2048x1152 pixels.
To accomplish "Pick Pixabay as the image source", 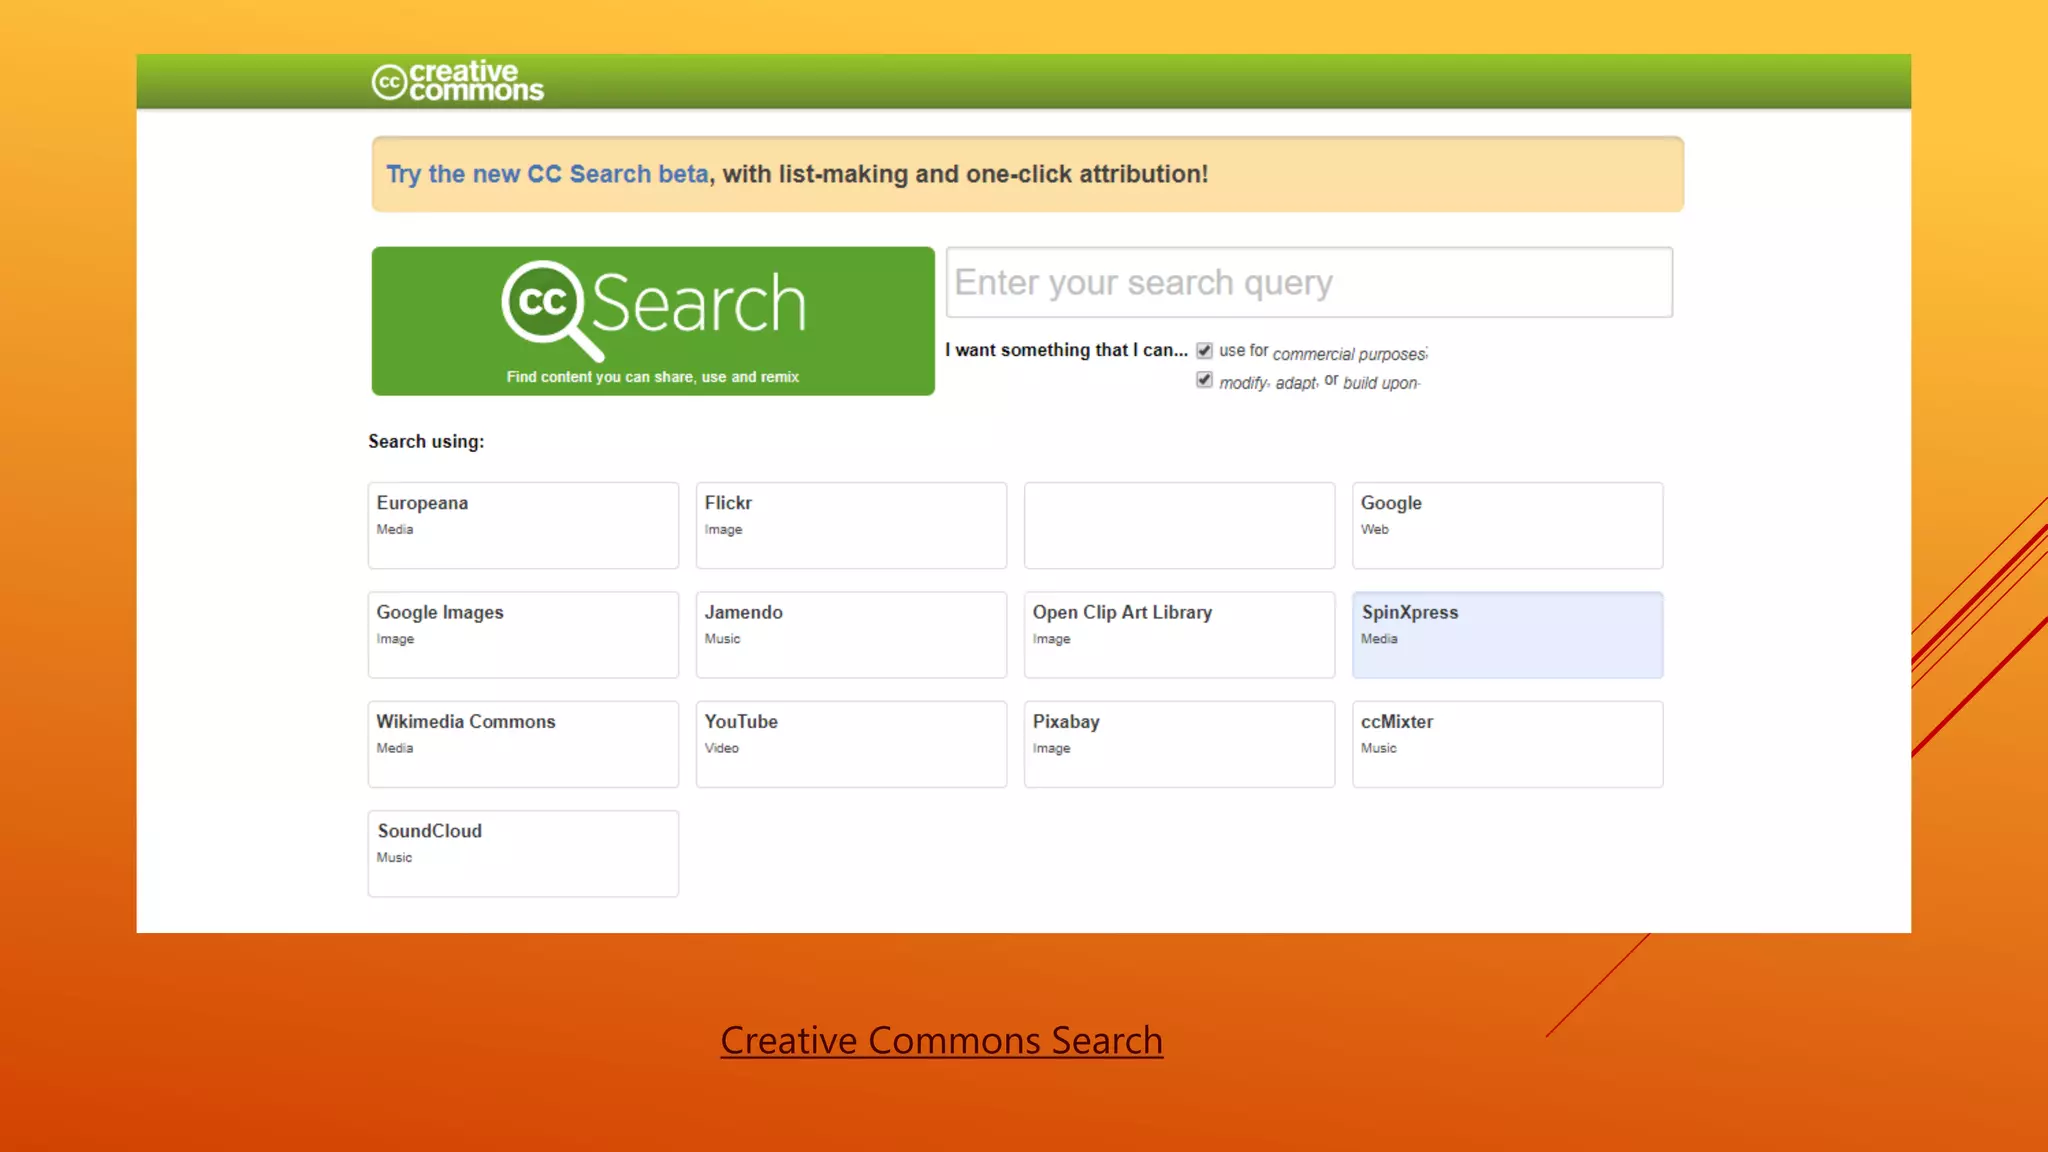I will tap(1178, 743).
